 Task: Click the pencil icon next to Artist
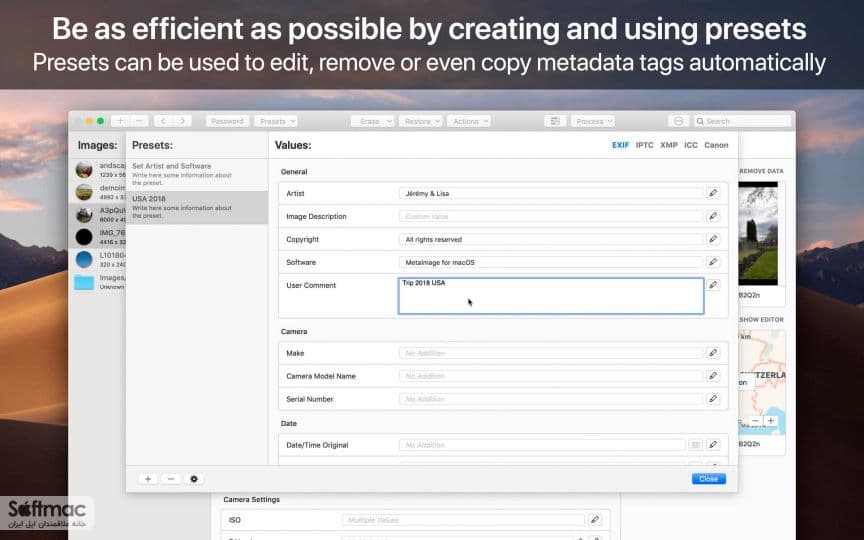click(x=713, y=193)
